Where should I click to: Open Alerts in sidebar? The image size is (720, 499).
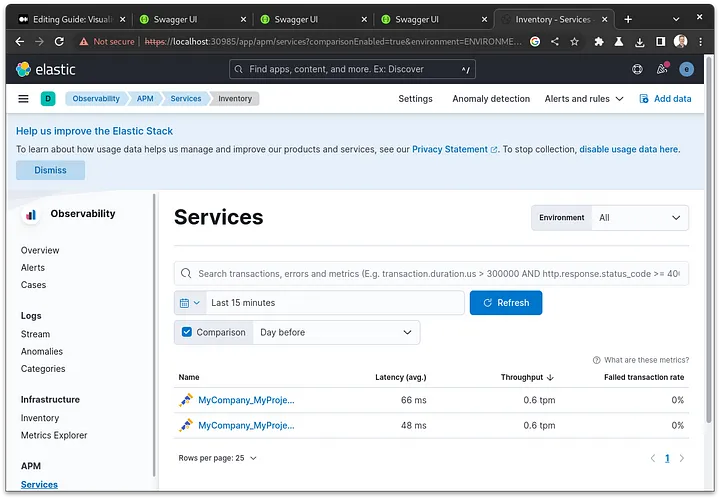coord(33,268)
